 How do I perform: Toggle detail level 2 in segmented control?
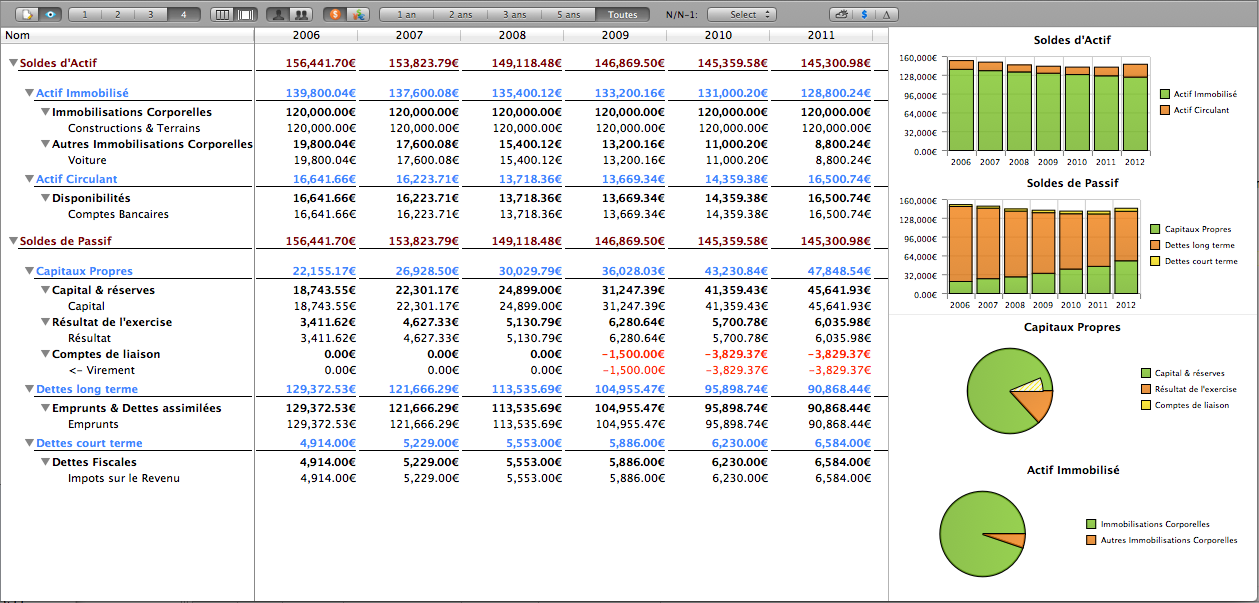click(x=119, y=15)
